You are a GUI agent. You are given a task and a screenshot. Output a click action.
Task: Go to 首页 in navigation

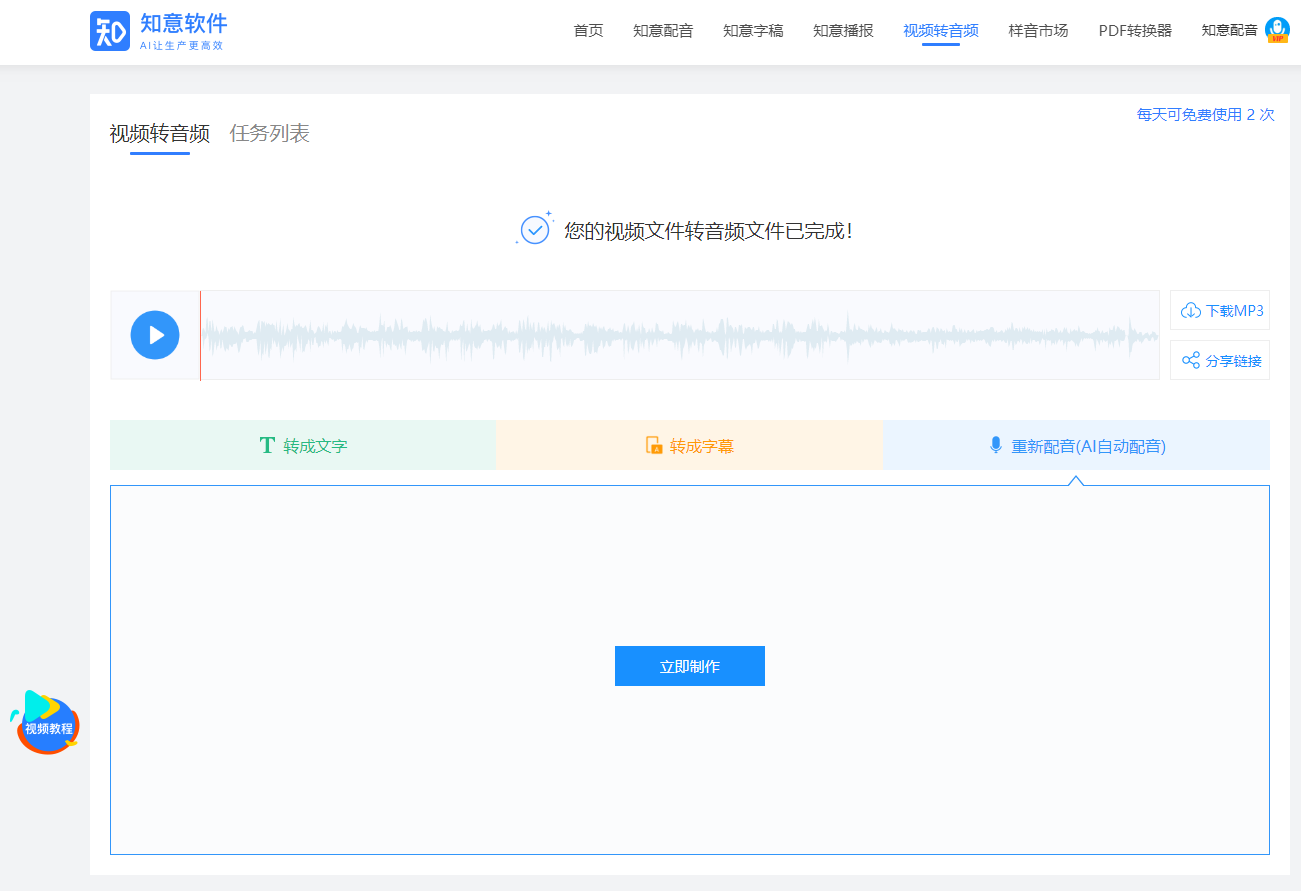[588, 30]
